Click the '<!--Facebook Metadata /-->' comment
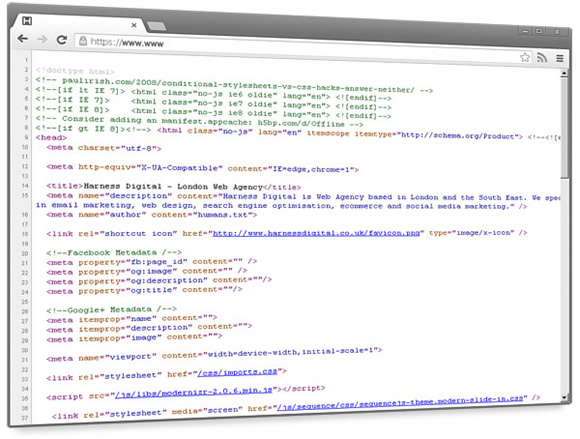This screenshot has width=580, height=439. tap(114, 253)
